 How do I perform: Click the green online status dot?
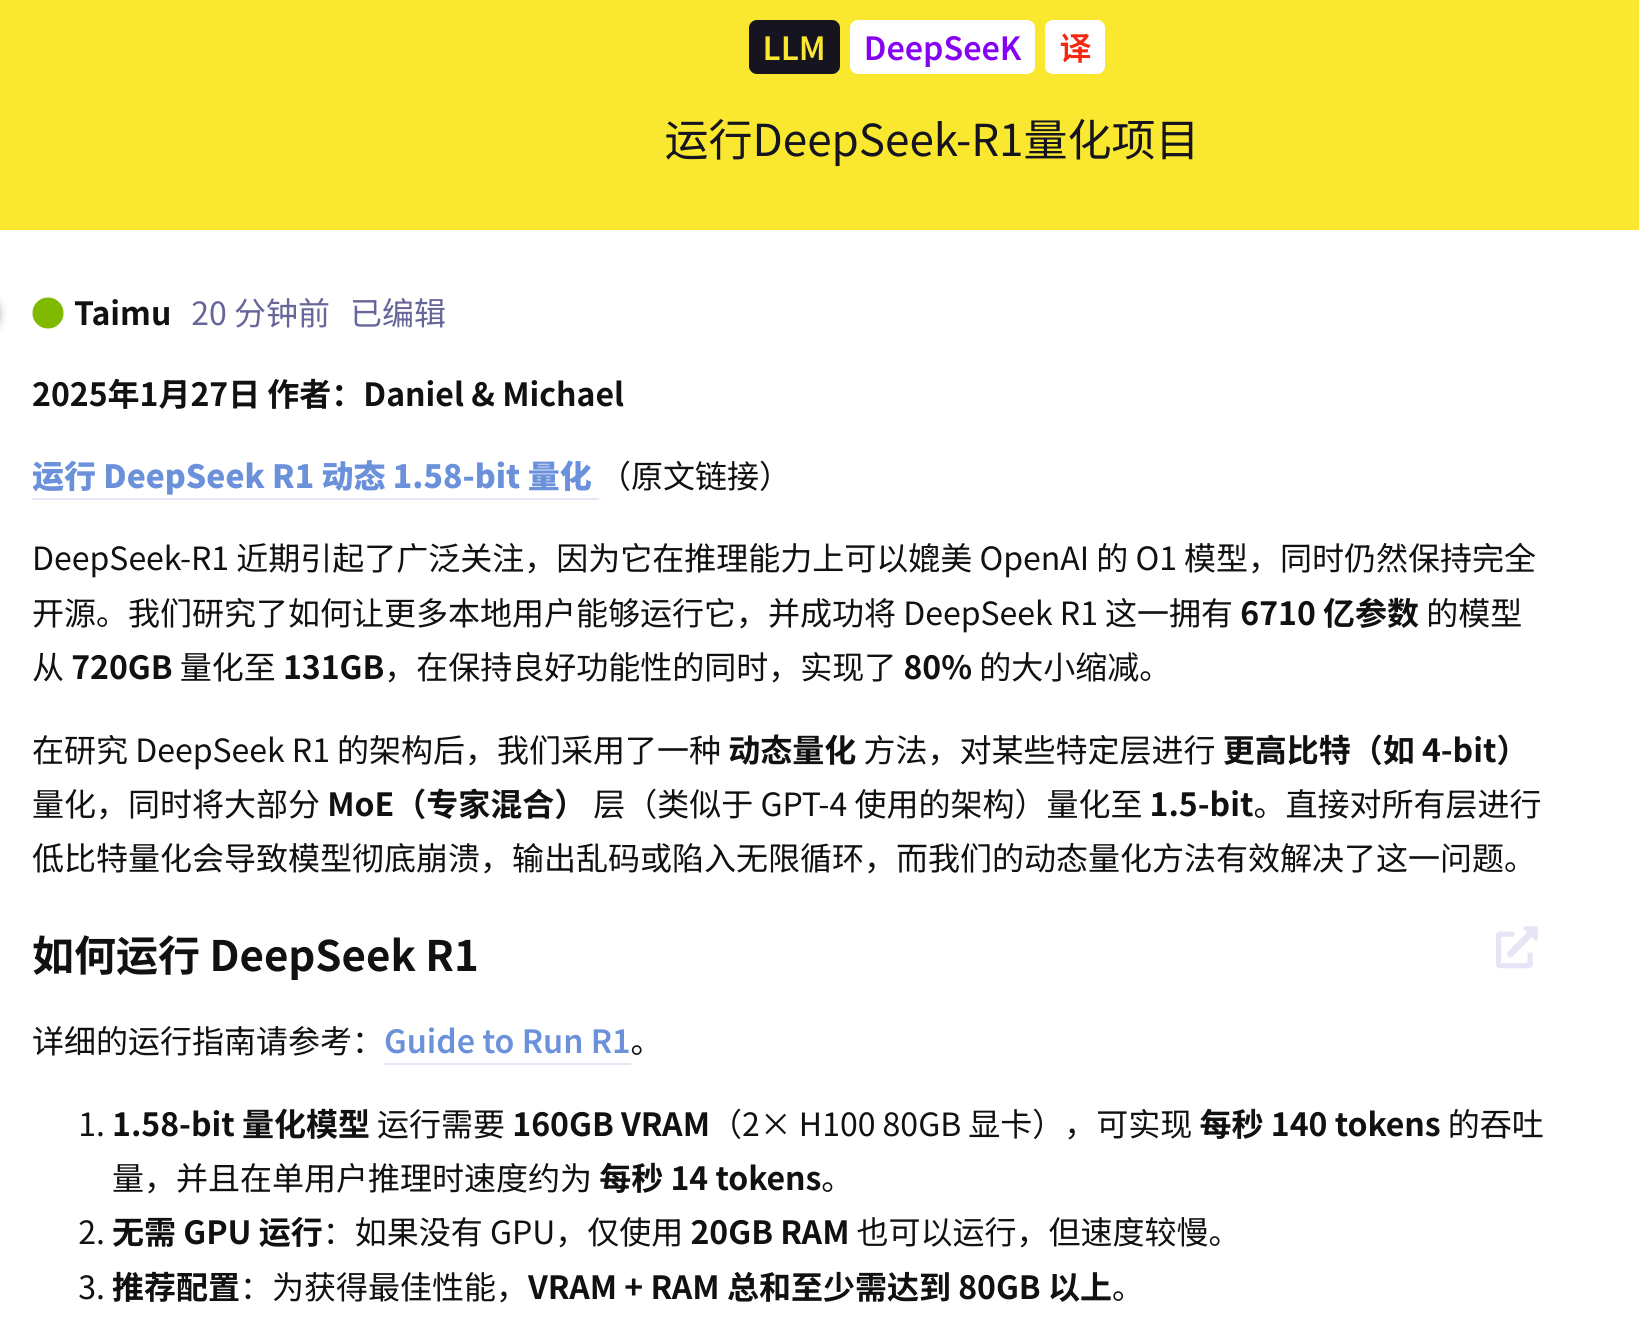tap(48, 313)
